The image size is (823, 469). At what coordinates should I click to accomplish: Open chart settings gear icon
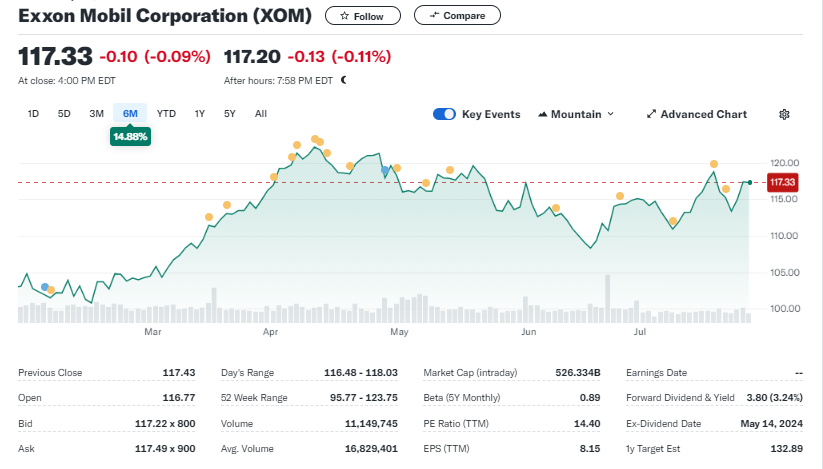pyautogui.click(x=784, y=114)
